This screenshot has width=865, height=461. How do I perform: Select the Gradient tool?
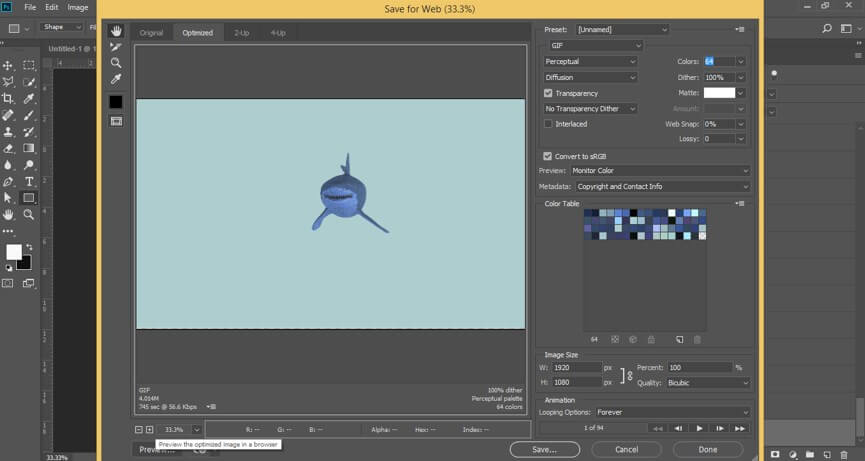click(29, 148)
